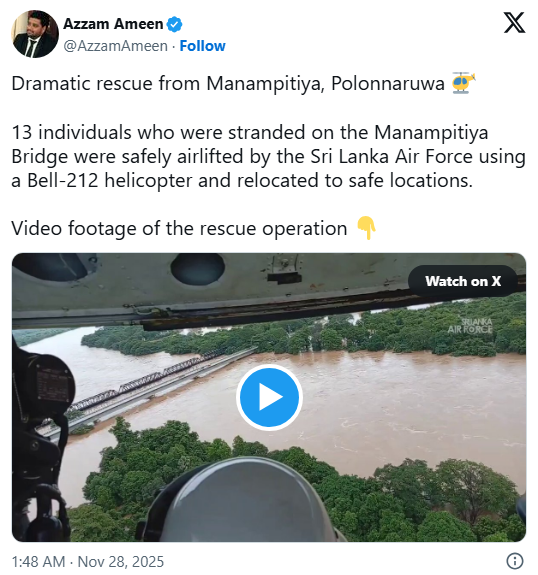Screen dimensions: 538x575
Task: Click the helicopter emoji in the tweet
Action: coord(463,83)
